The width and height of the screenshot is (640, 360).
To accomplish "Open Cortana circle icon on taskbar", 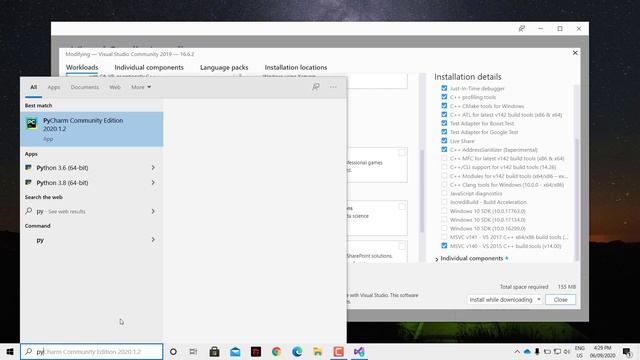I will pyautogui.click(x=173, y=351).
